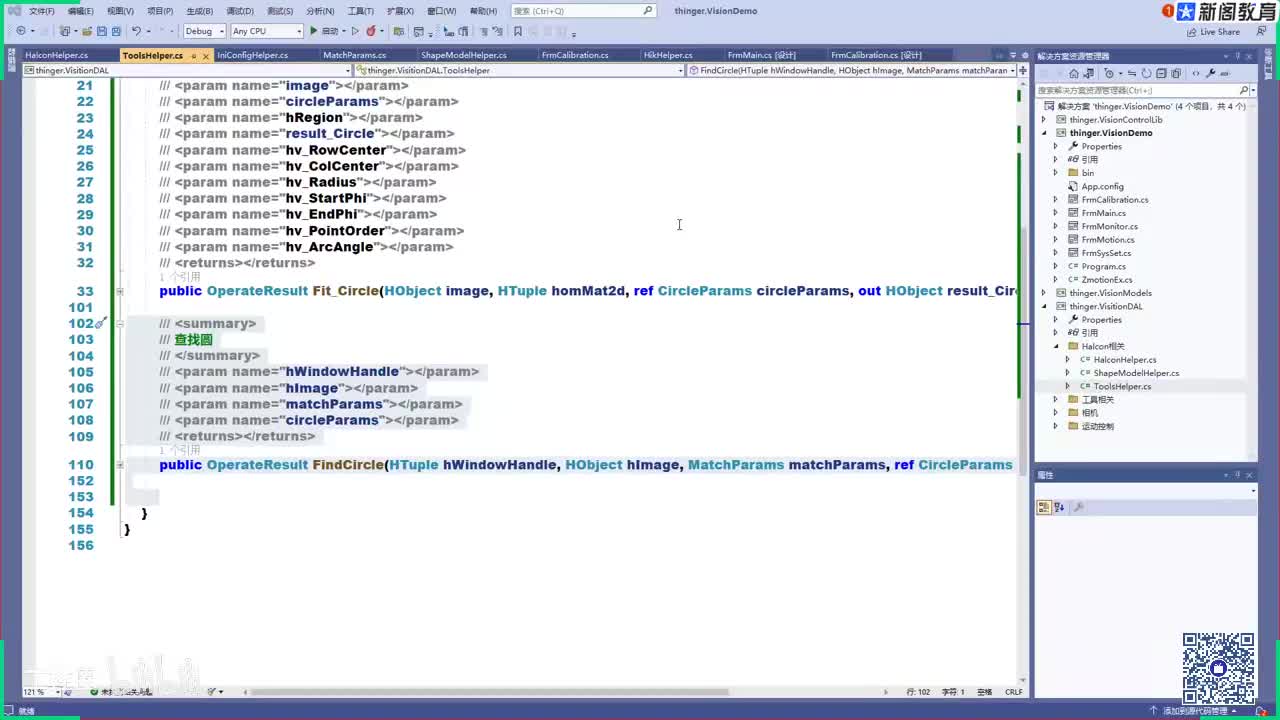Click the screwdriver quick action icon at line 102
The width and height of the screenshot is (1280, 720).
(100, 323)
